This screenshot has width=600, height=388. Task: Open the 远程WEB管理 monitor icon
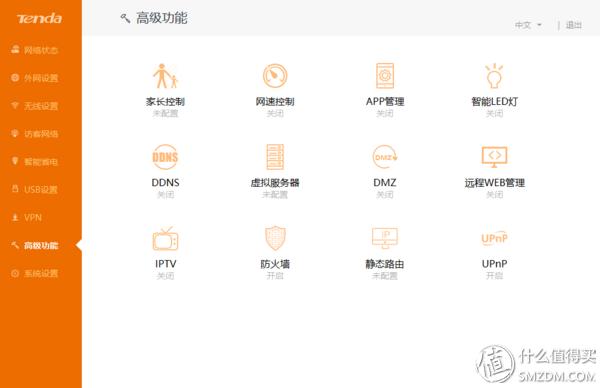494,157
